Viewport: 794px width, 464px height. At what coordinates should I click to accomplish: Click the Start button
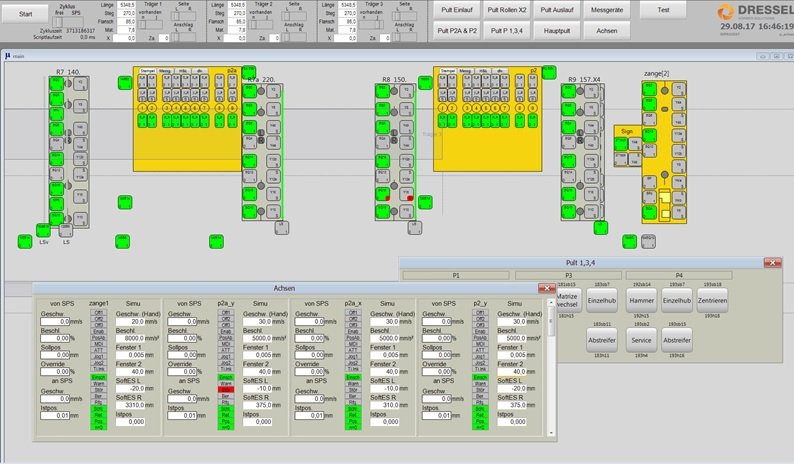click(x=24, y=12)
